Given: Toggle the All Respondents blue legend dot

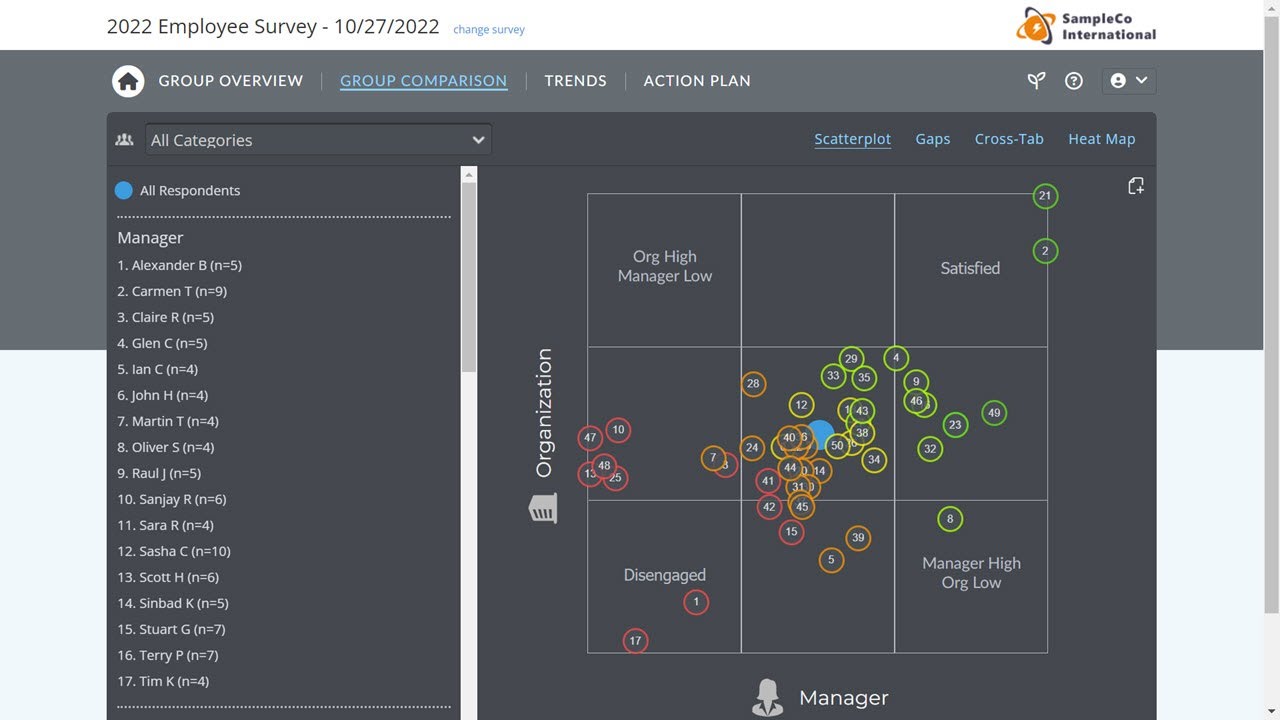Looking at the screenshot, I should 124,190.
